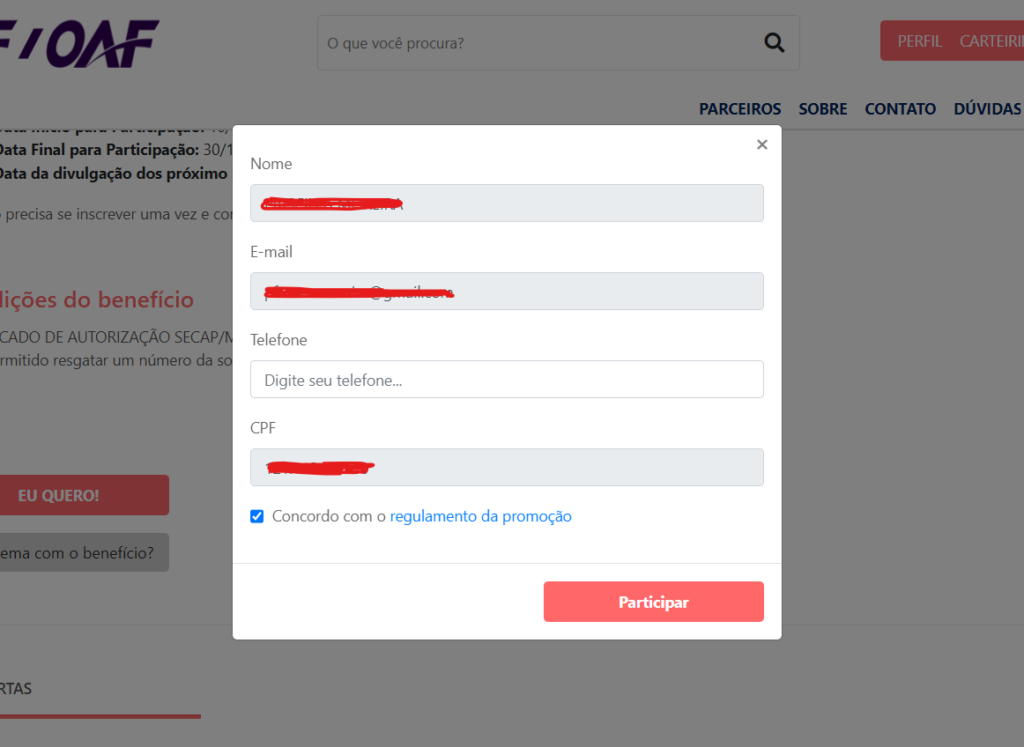1024x747 pixels.
Task: Open the DÚVIDAS menu item
Action: 987,109
